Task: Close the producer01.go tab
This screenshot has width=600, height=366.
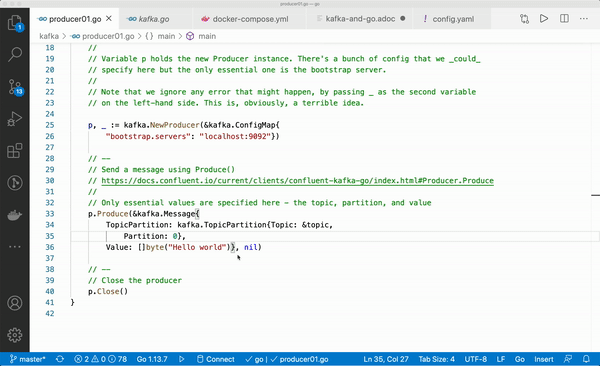Action: click(109, 18)
